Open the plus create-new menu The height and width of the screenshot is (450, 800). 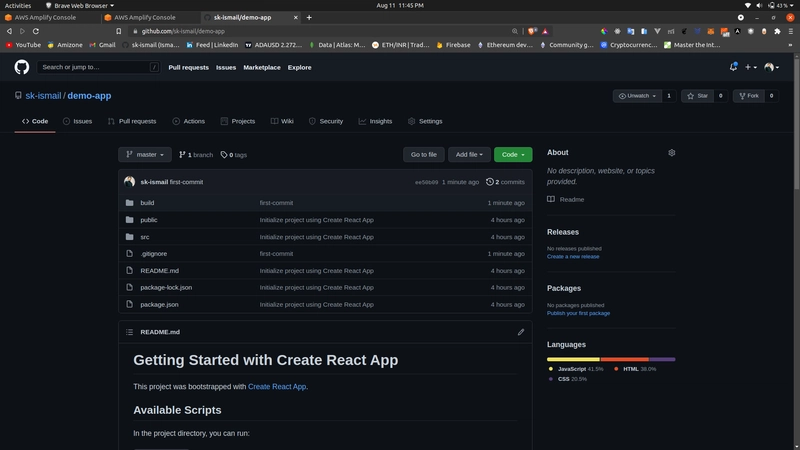click(750, 67)
